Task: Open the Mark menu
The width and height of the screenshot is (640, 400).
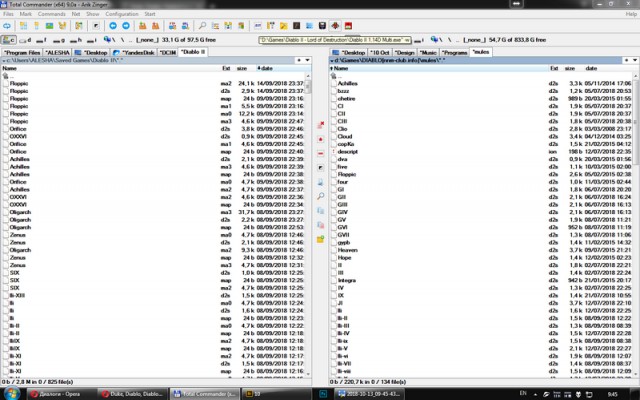Action: (25, 14)
